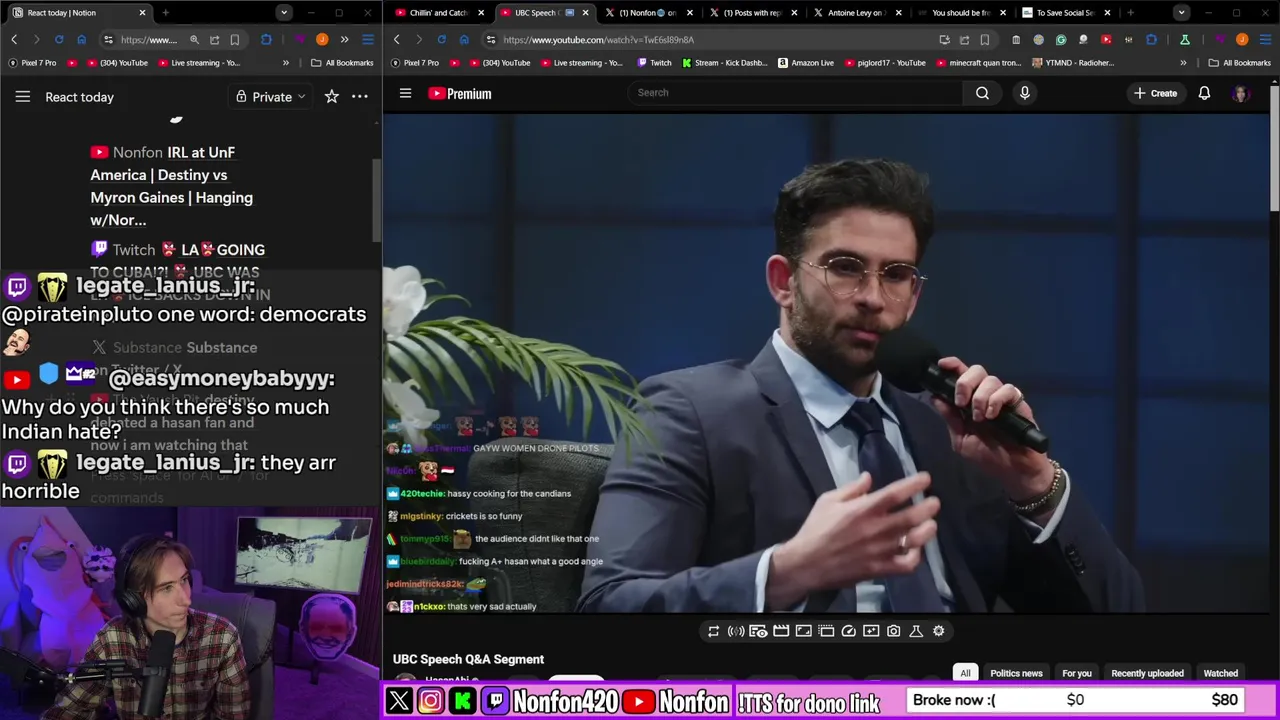The image size is (1280, 720).
Task: Open a new tab in YouTube window
Action: (x=1130, y=13)
